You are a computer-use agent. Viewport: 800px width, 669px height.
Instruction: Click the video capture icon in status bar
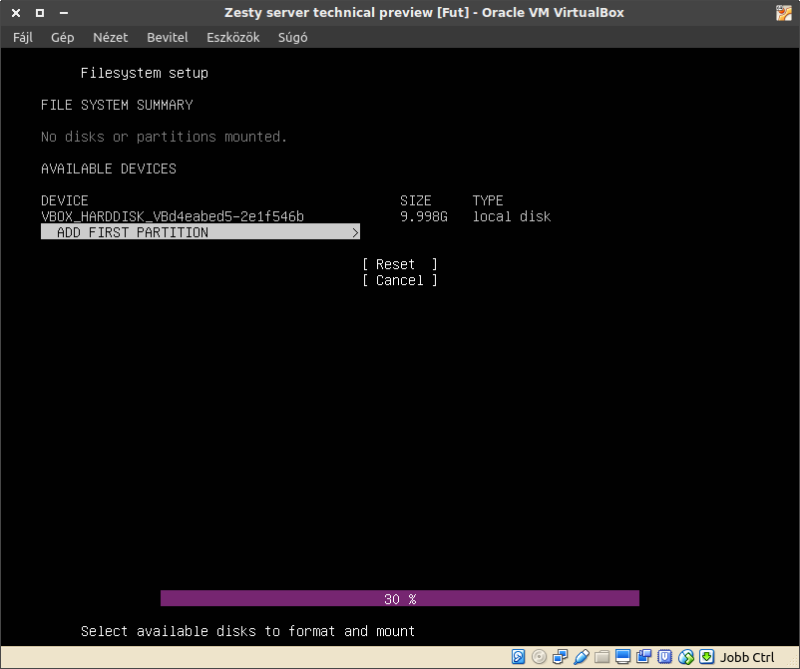[x=644, y=657]
